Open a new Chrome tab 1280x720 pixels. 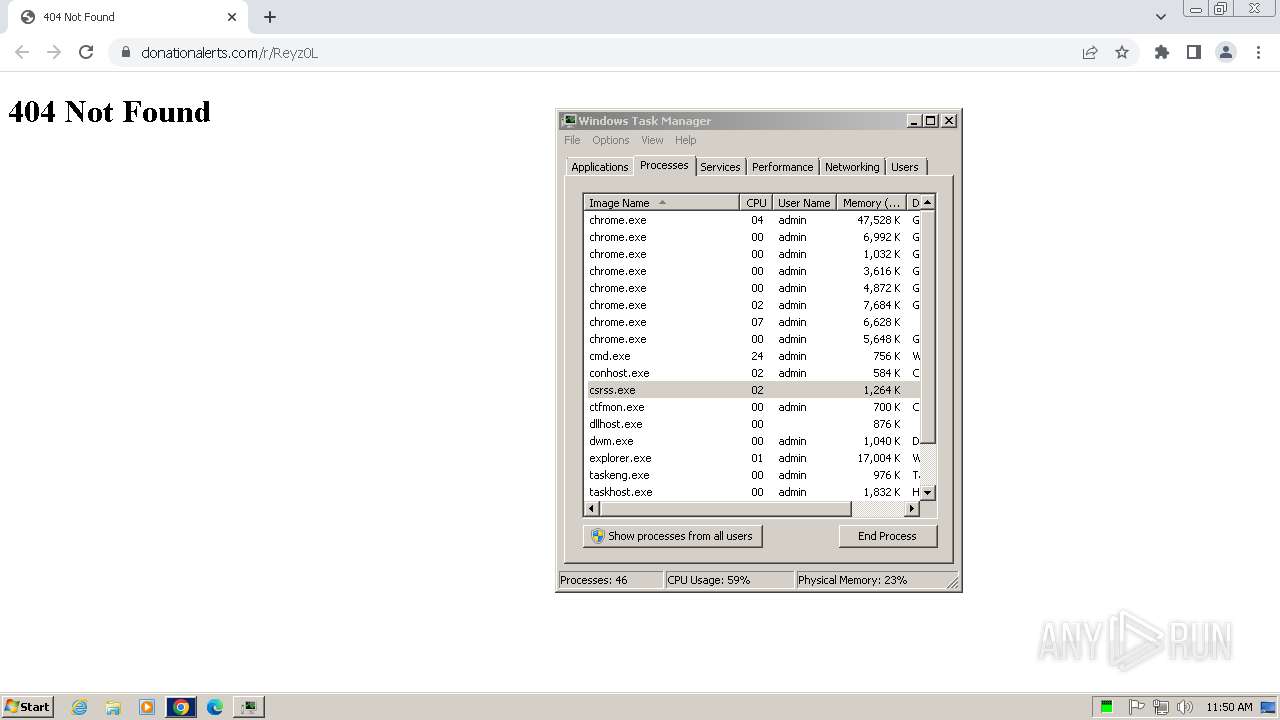(x=270, y=17)
